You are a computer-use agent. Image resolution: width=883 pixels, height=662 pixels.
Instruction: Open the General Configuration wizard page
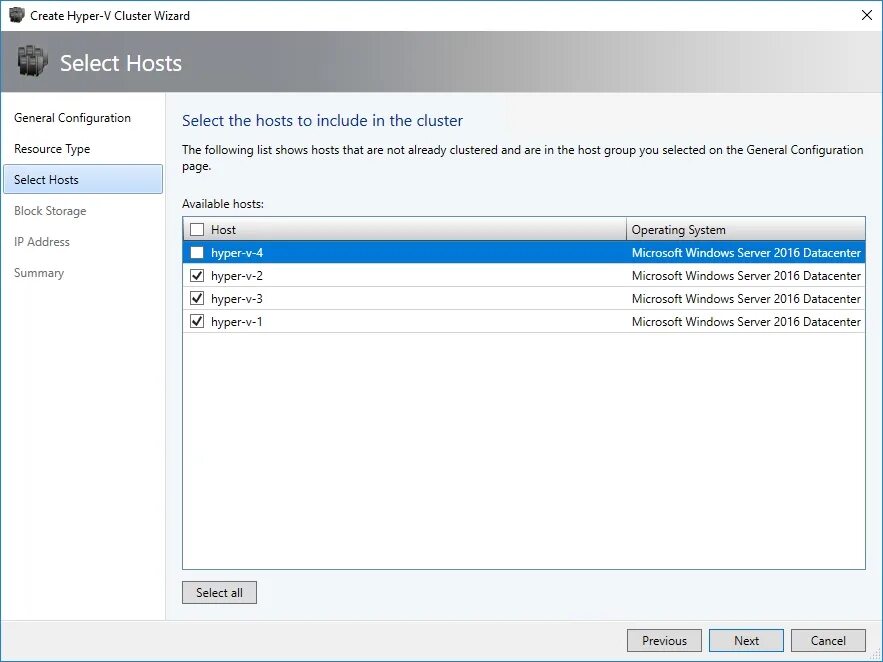tap(72, 118)
